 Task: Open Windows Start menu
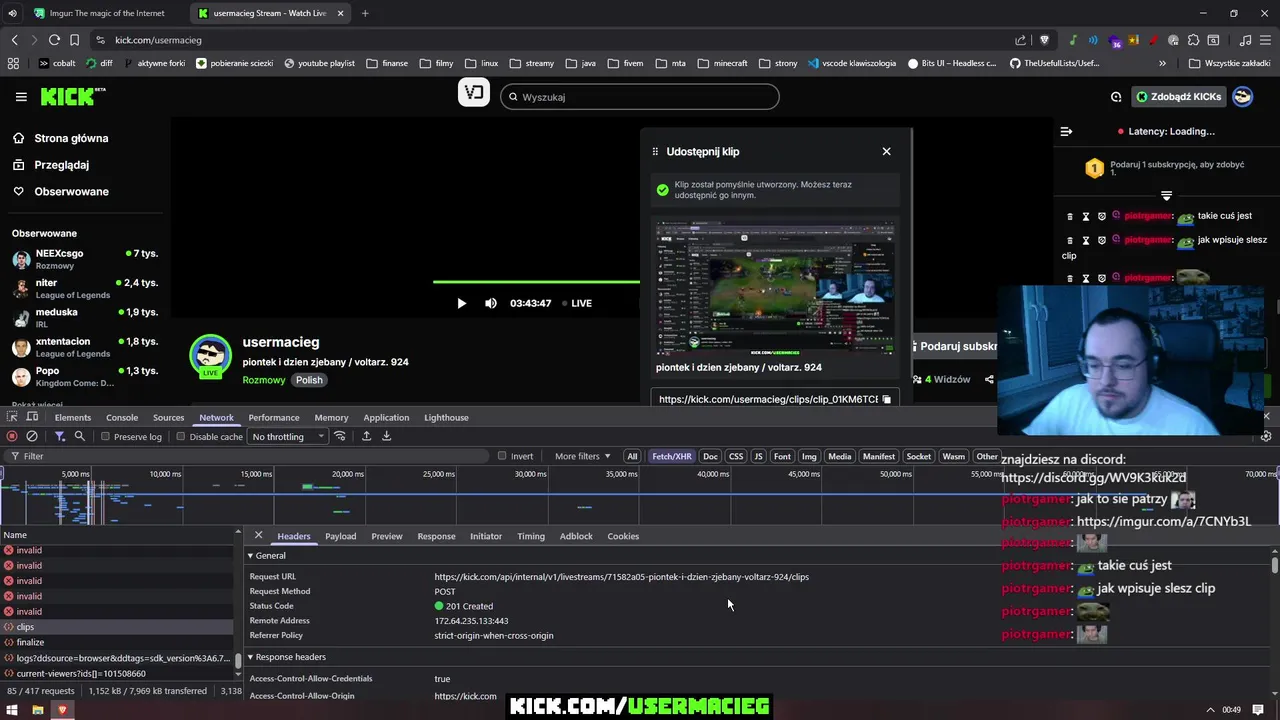click(12, 710)
